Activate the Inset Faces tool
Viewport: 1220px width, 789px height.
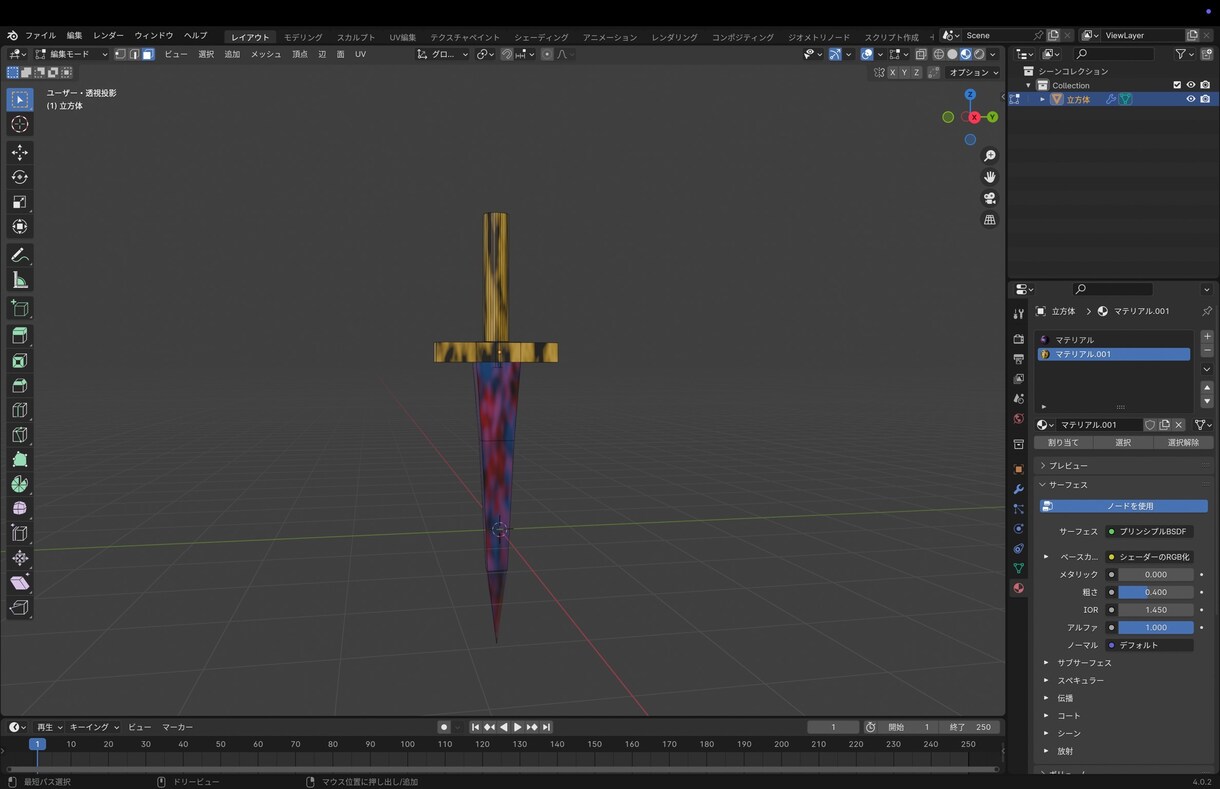20,361
